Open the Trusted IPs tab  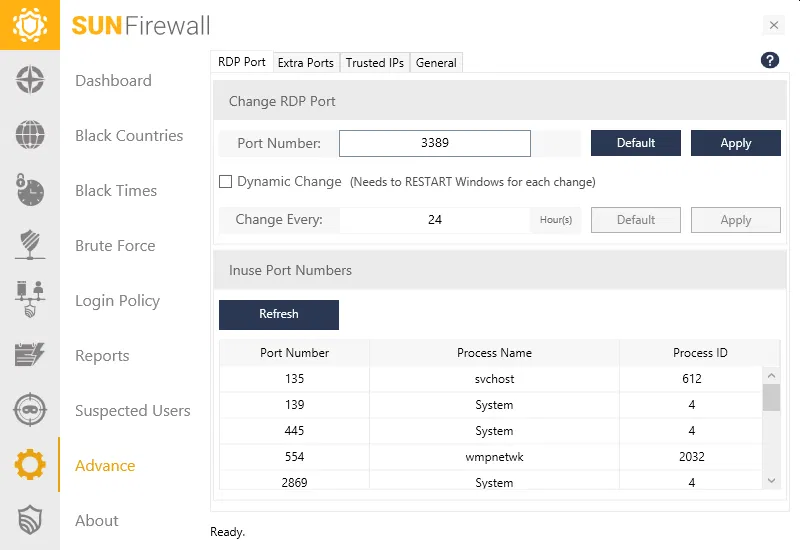[375, 63]
